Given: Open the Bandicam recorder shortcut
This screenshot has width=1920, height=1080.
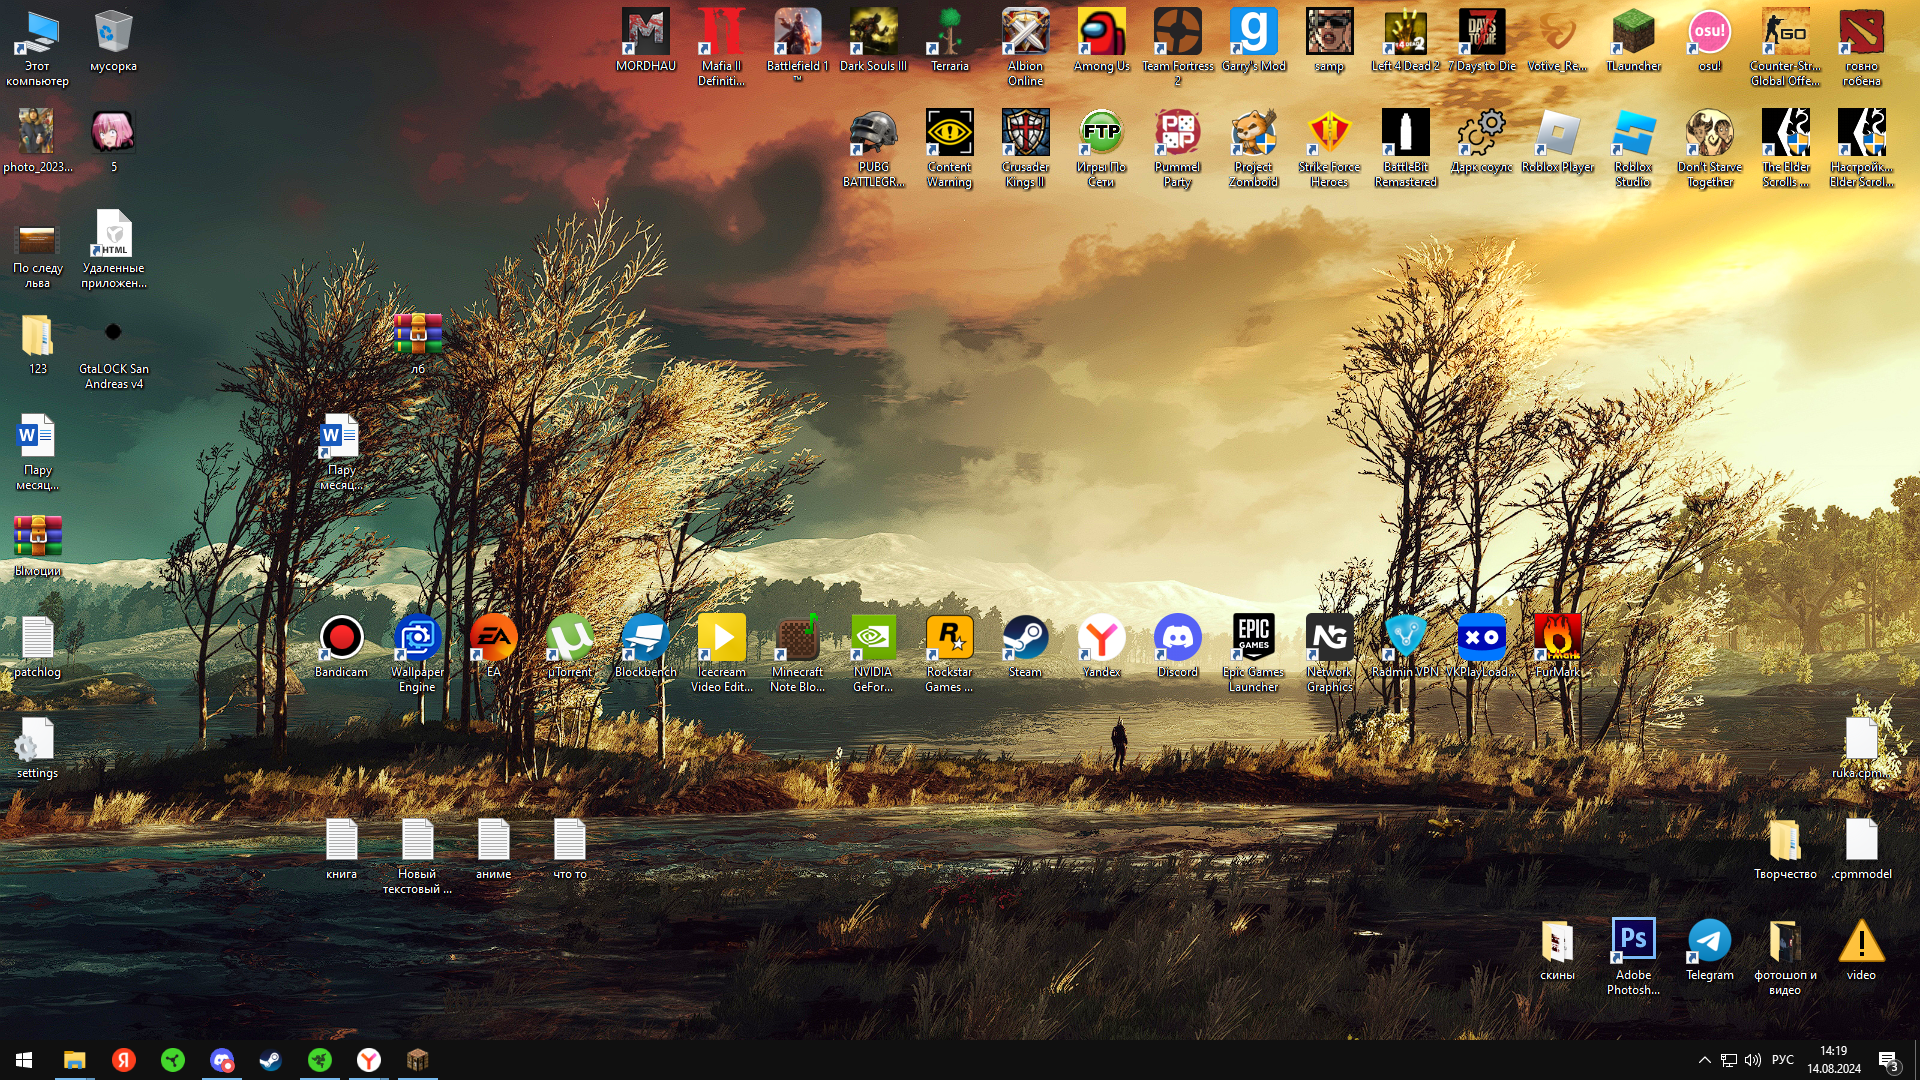Looking at the screenshot, I should click(341, 647).
